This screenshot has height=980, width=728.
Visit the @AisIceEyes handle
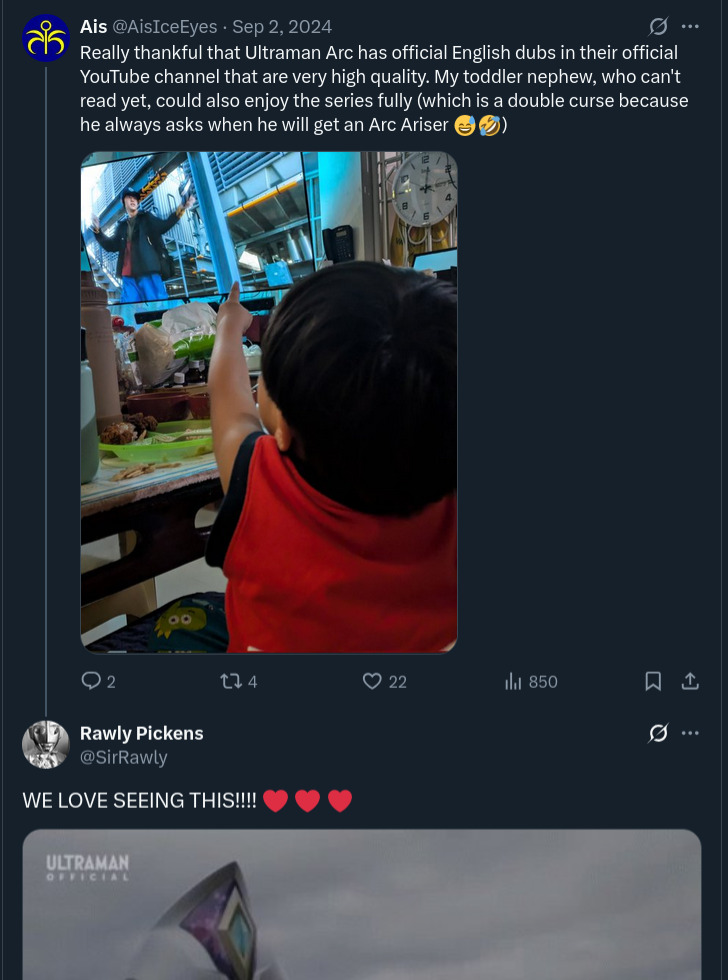coord(164,27)
